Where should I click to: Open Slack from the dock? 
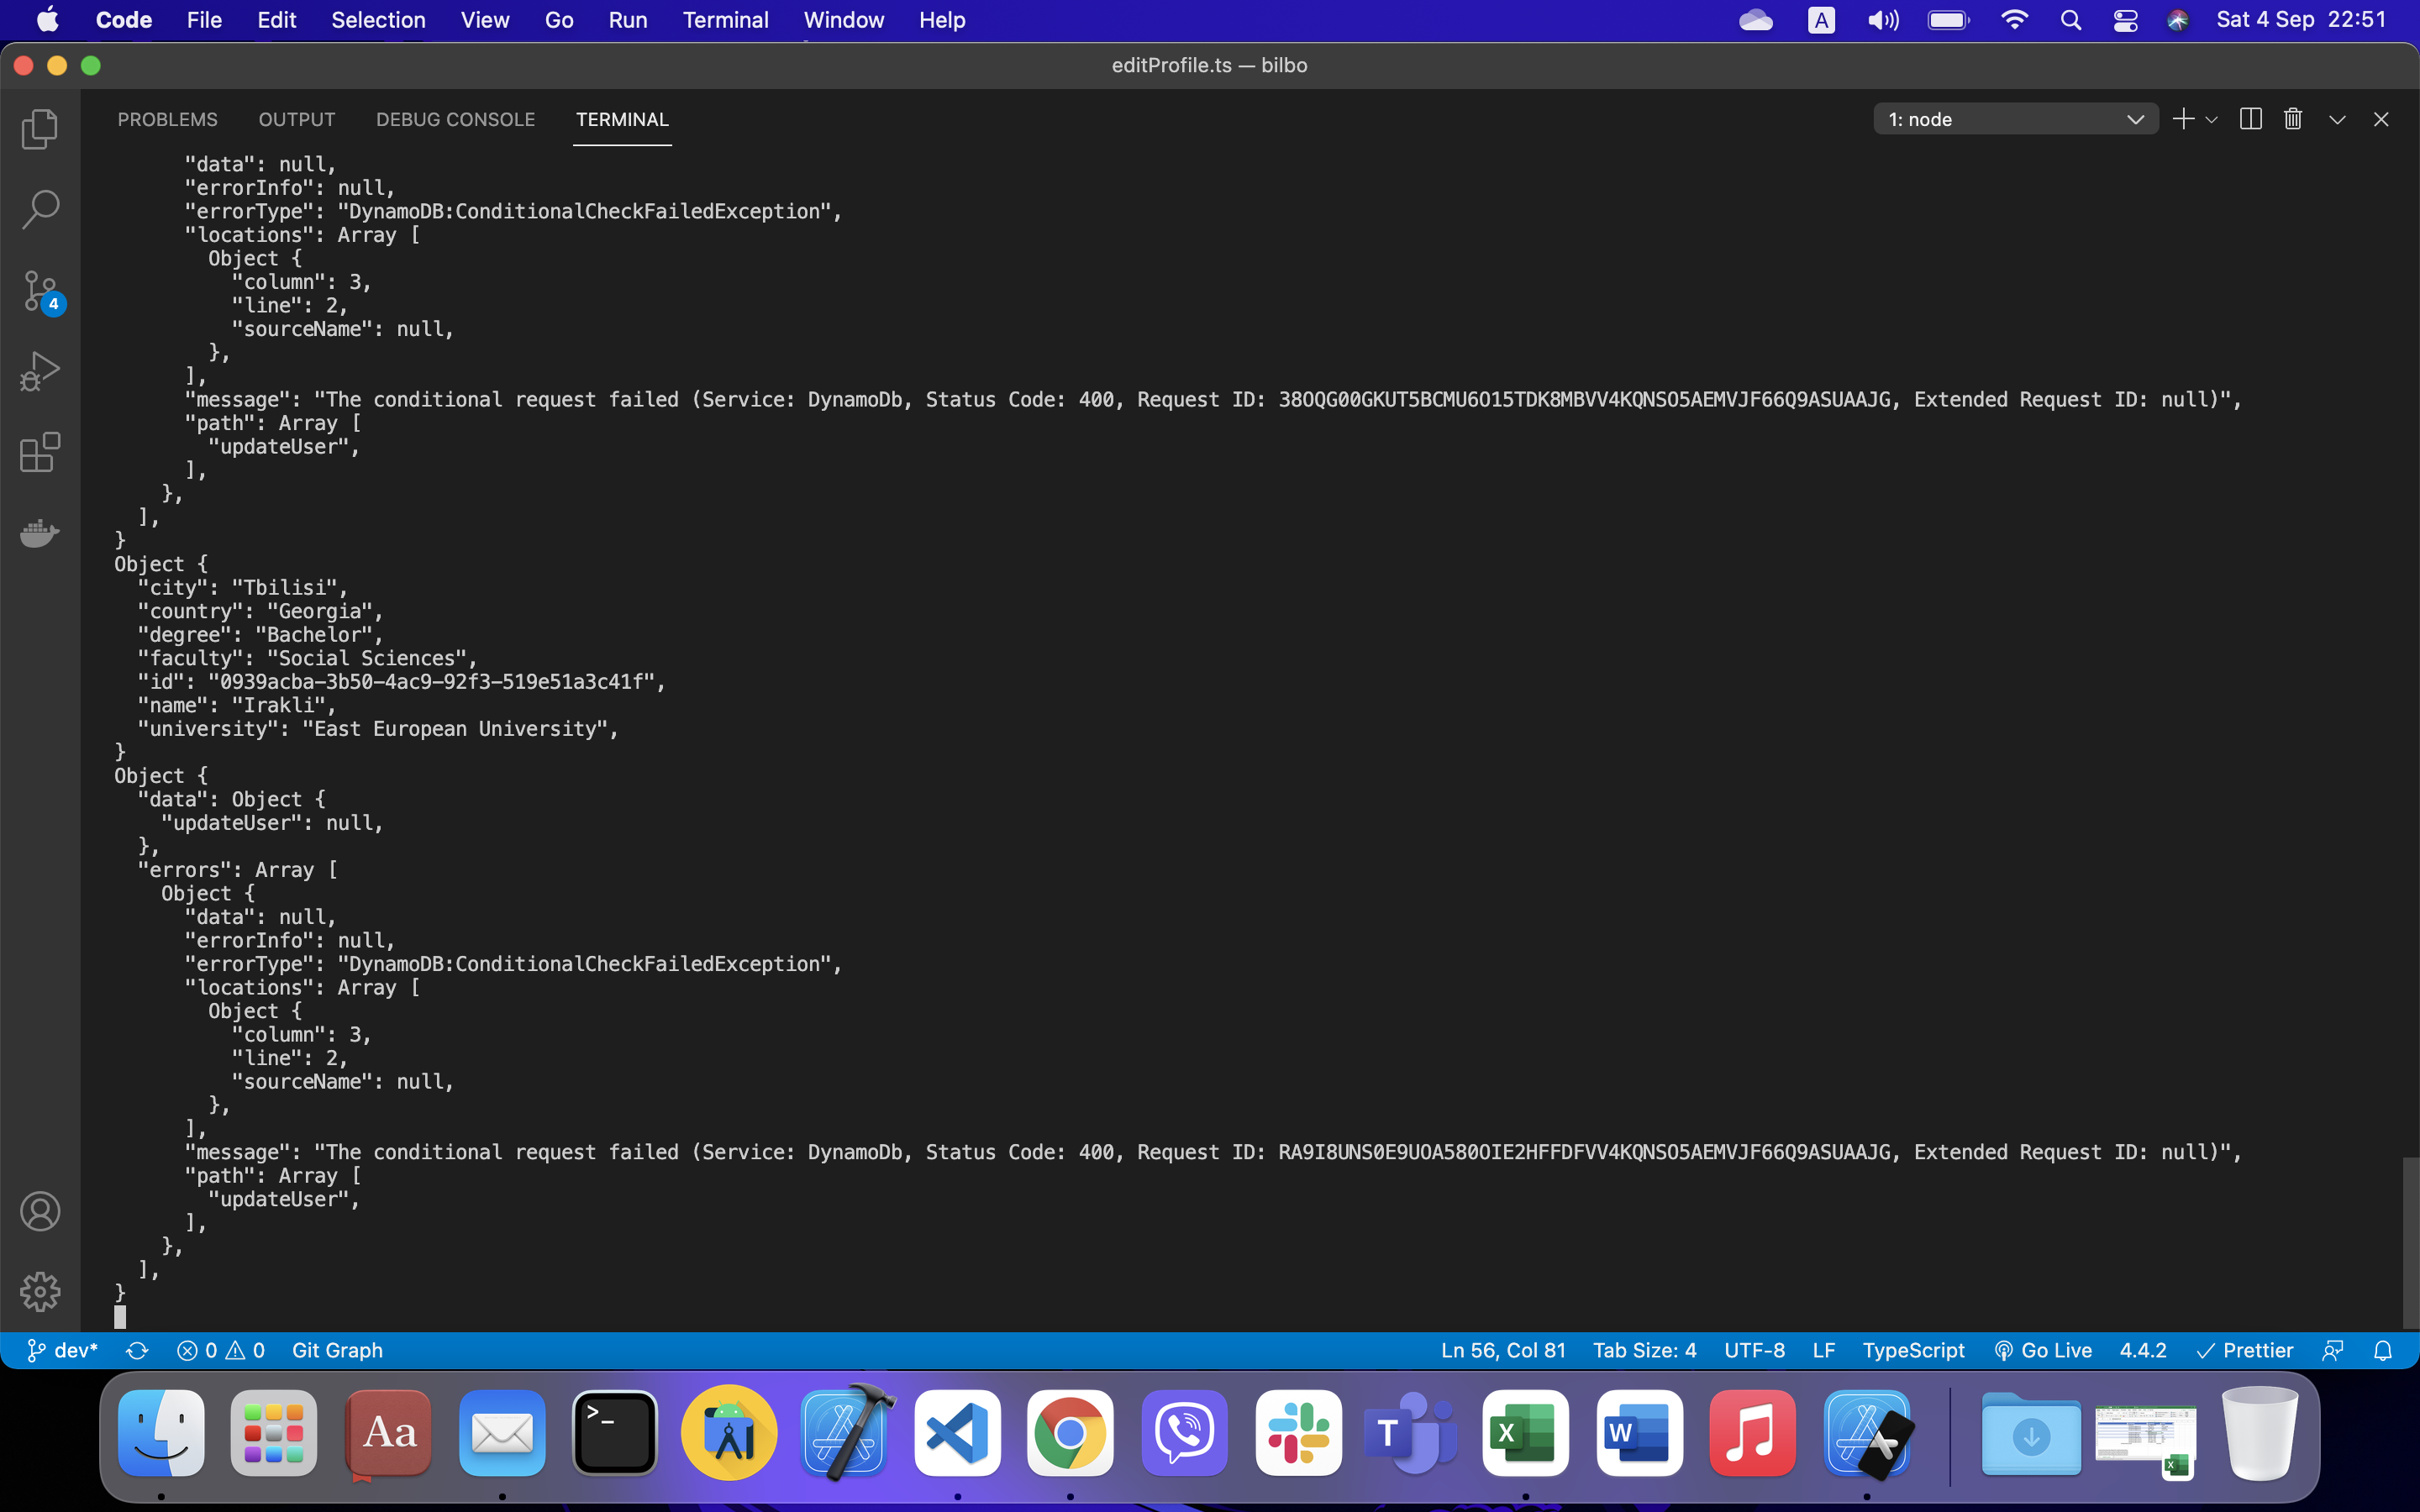(x=1299, y=1433)
